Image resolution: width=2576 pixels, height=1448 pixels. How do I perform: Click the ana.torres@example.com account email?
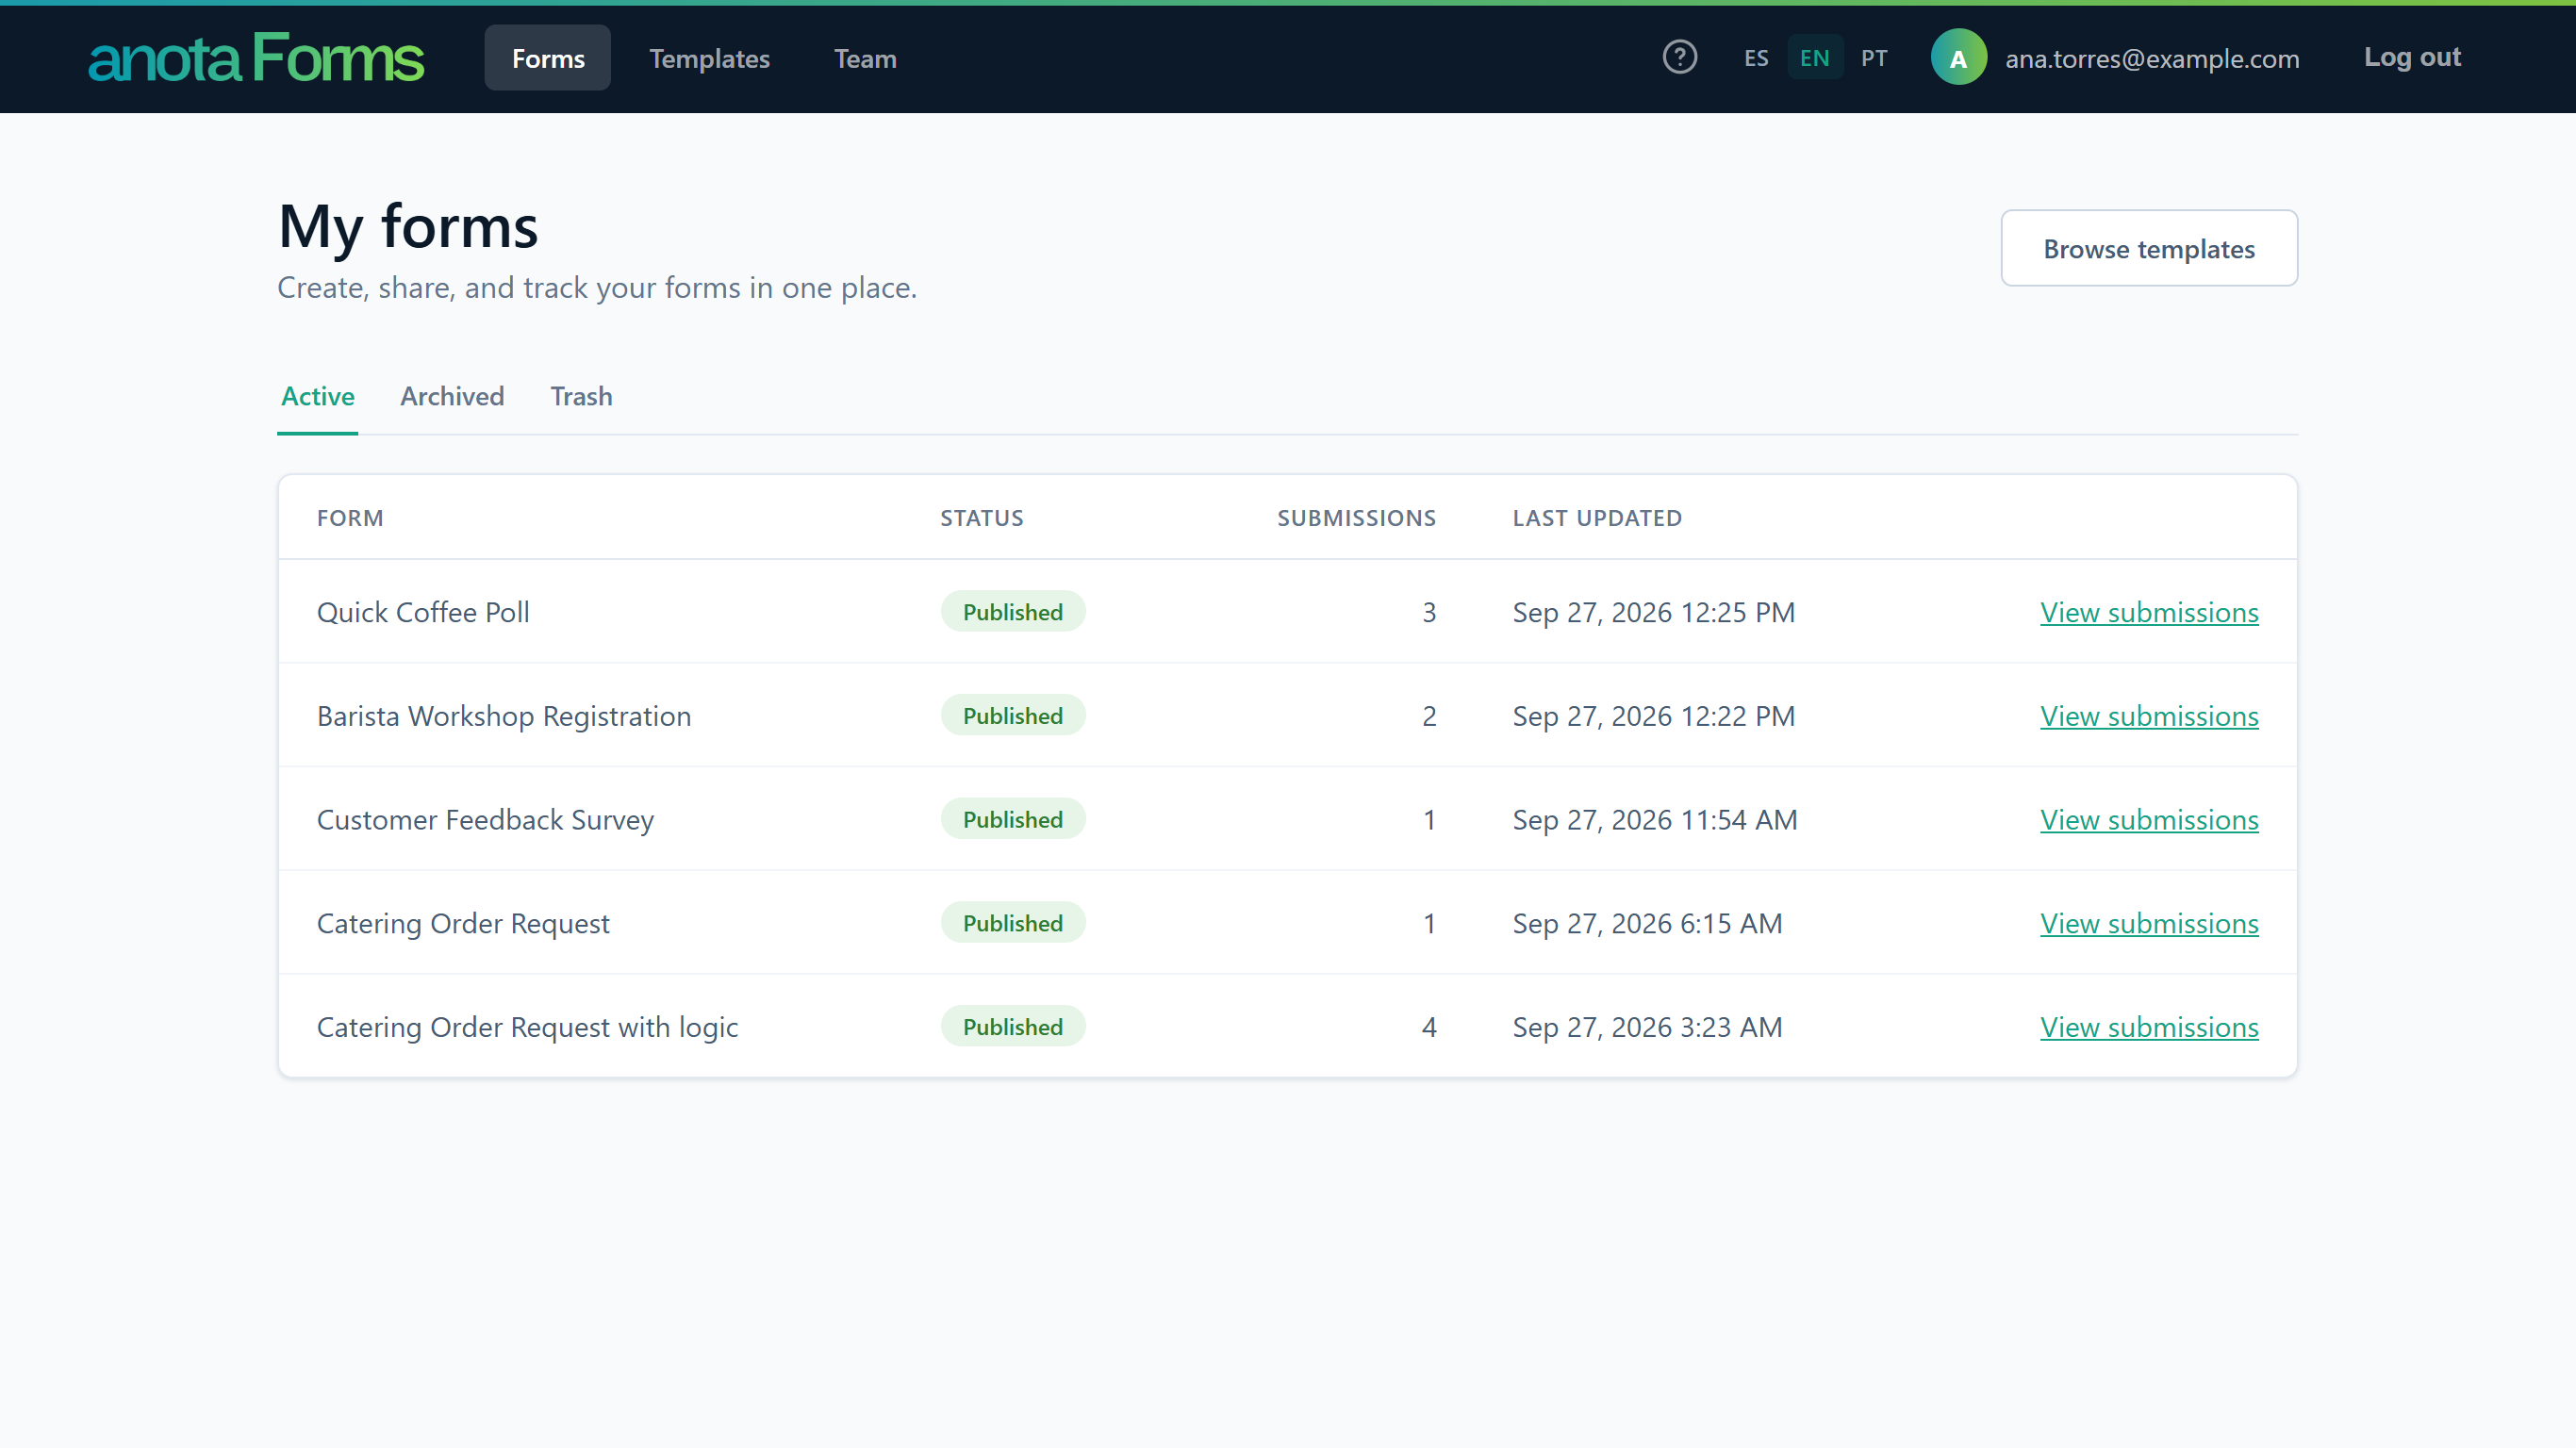pos(2152,59)
